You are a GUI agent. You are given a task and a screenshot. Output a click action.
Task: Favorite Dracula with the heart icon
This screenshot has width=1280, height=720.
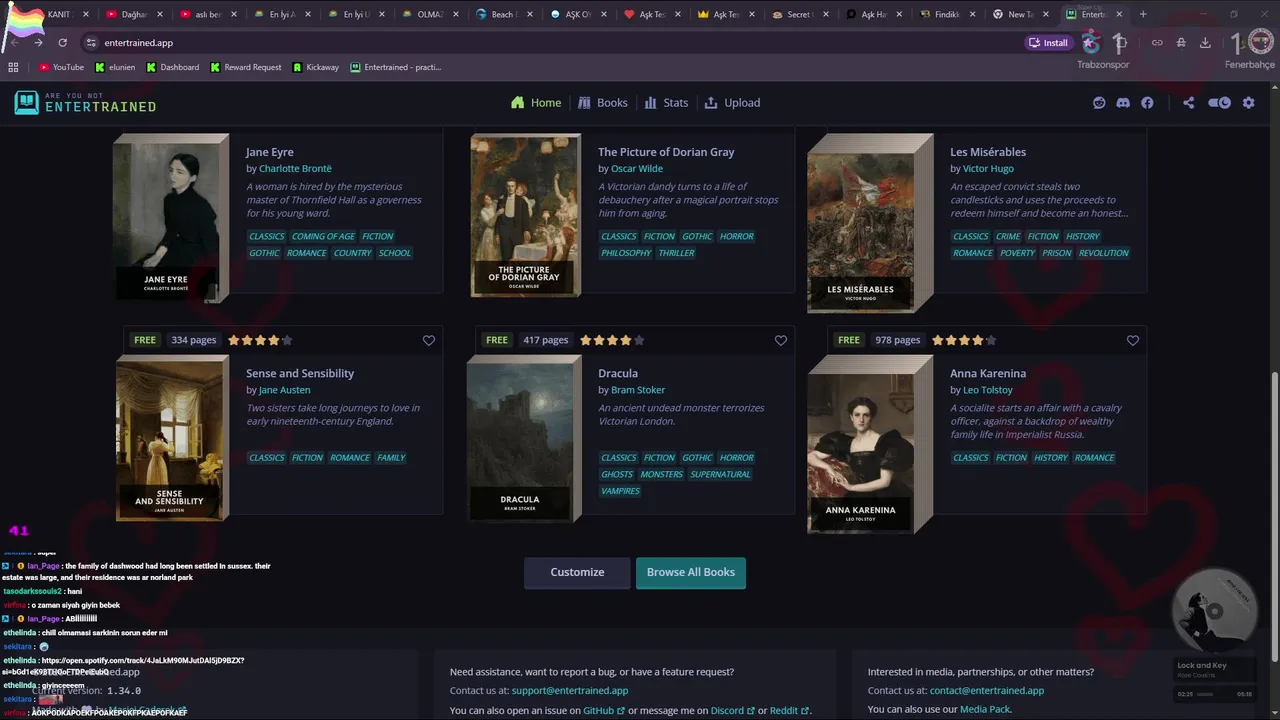(781, 340)
